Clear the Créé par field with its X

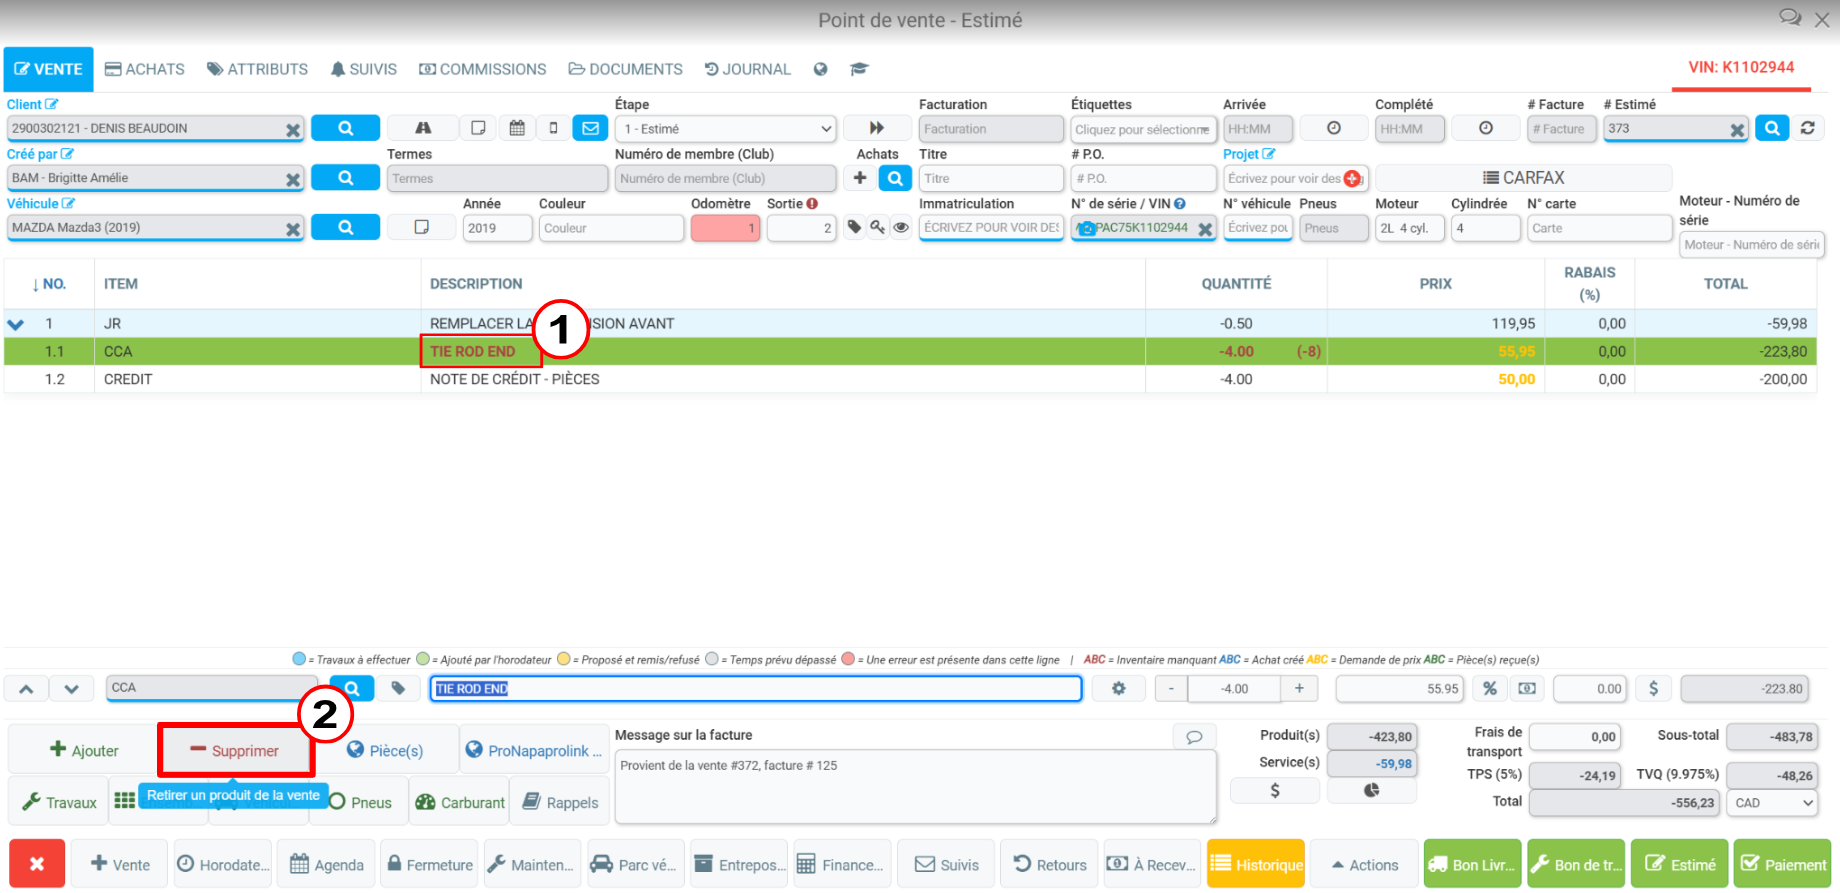tap(293, 179)
